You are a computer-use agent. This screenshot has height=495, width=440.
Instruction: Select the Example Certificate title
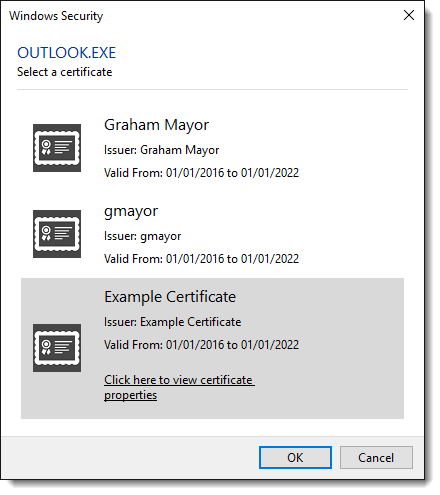[x=170, y=297]
